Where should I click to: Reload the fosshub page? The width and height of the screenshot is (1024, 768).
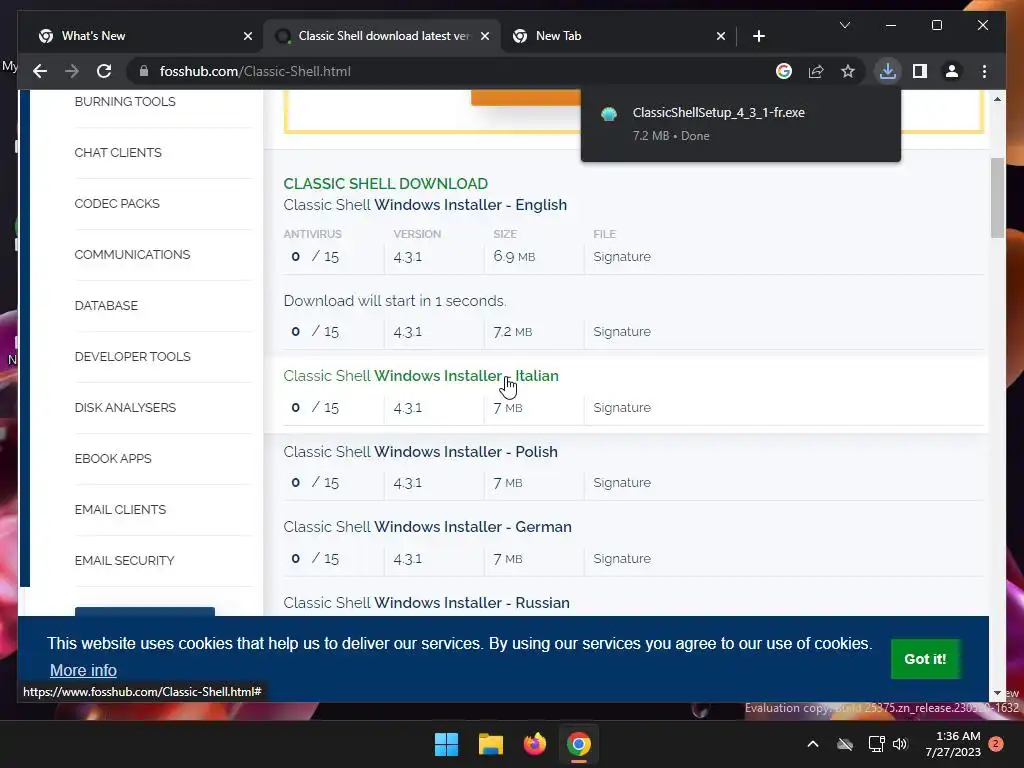coord(104,71)
